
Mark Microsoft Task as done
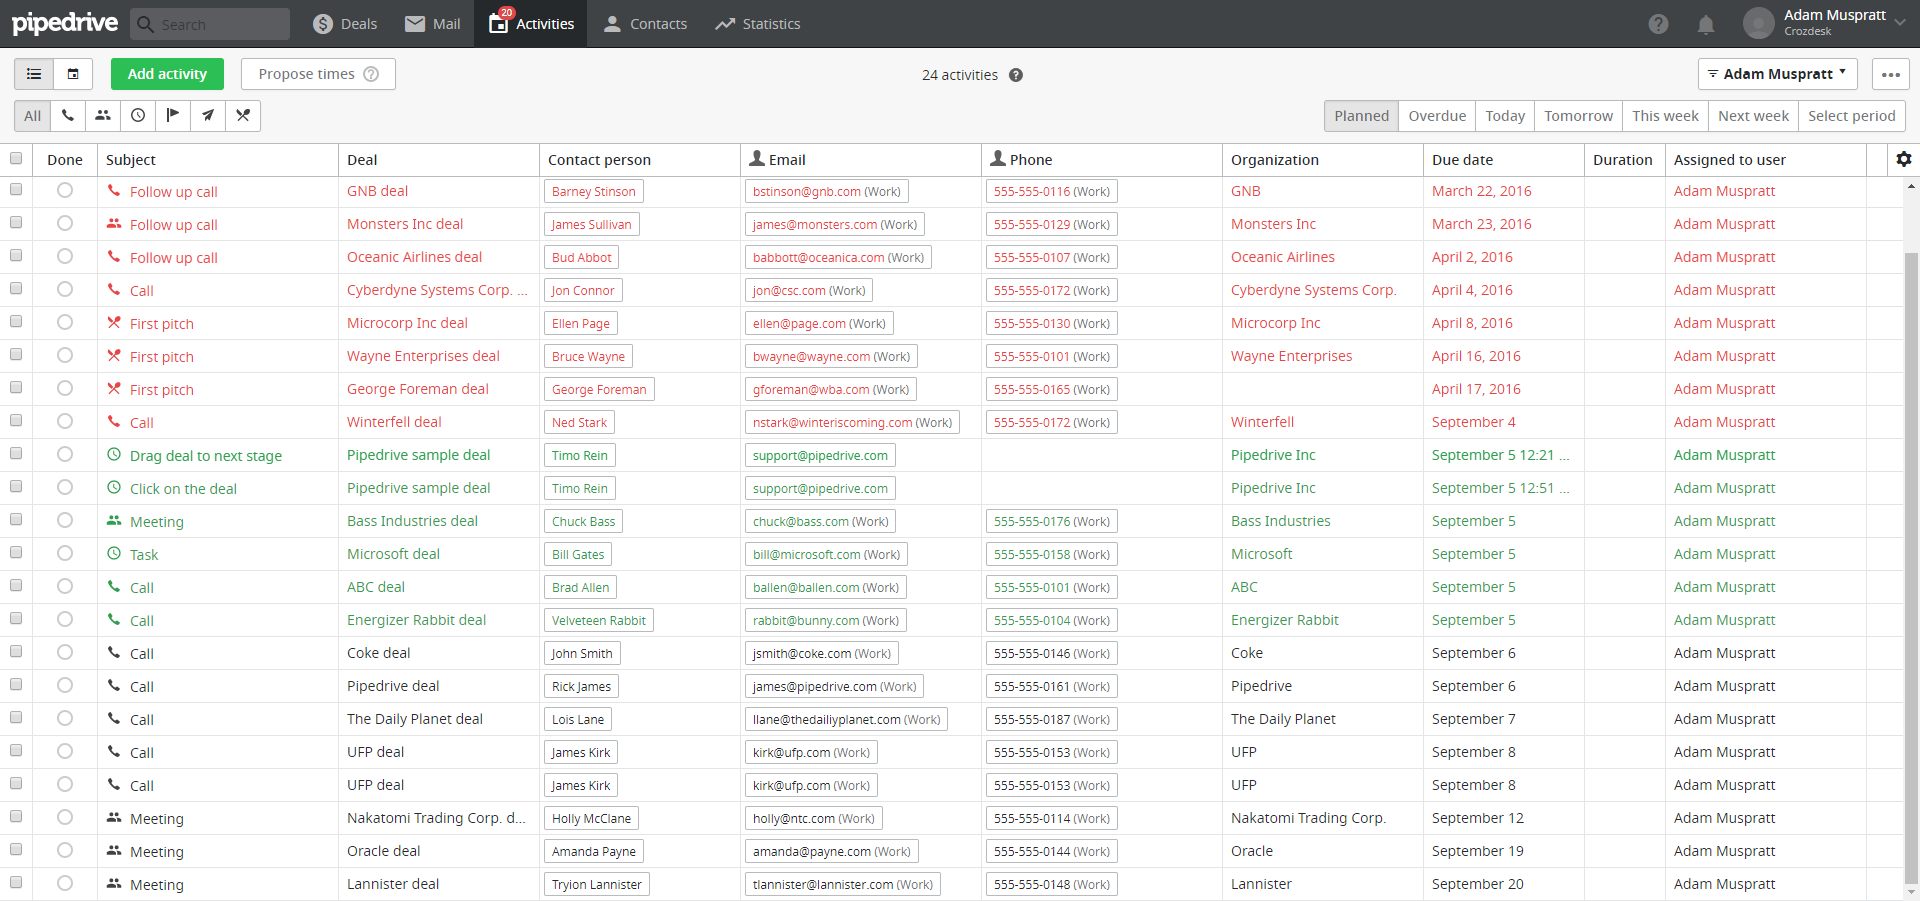[x=65, y=554]
